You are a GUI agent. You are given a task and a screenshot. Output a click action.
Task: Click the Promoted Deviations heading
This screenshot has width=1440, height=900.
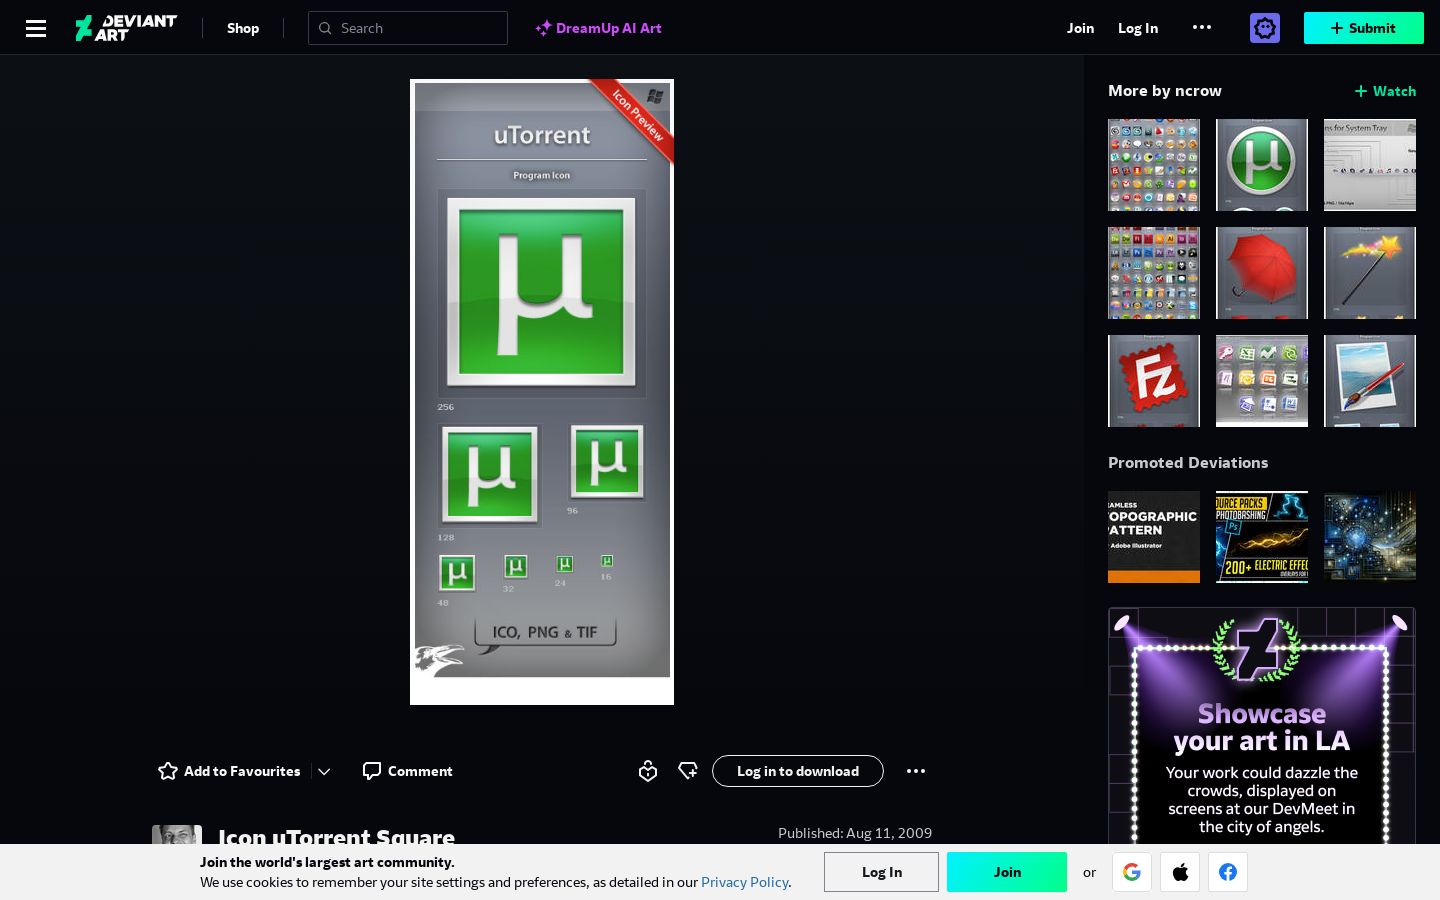(x=1188, y=463)
